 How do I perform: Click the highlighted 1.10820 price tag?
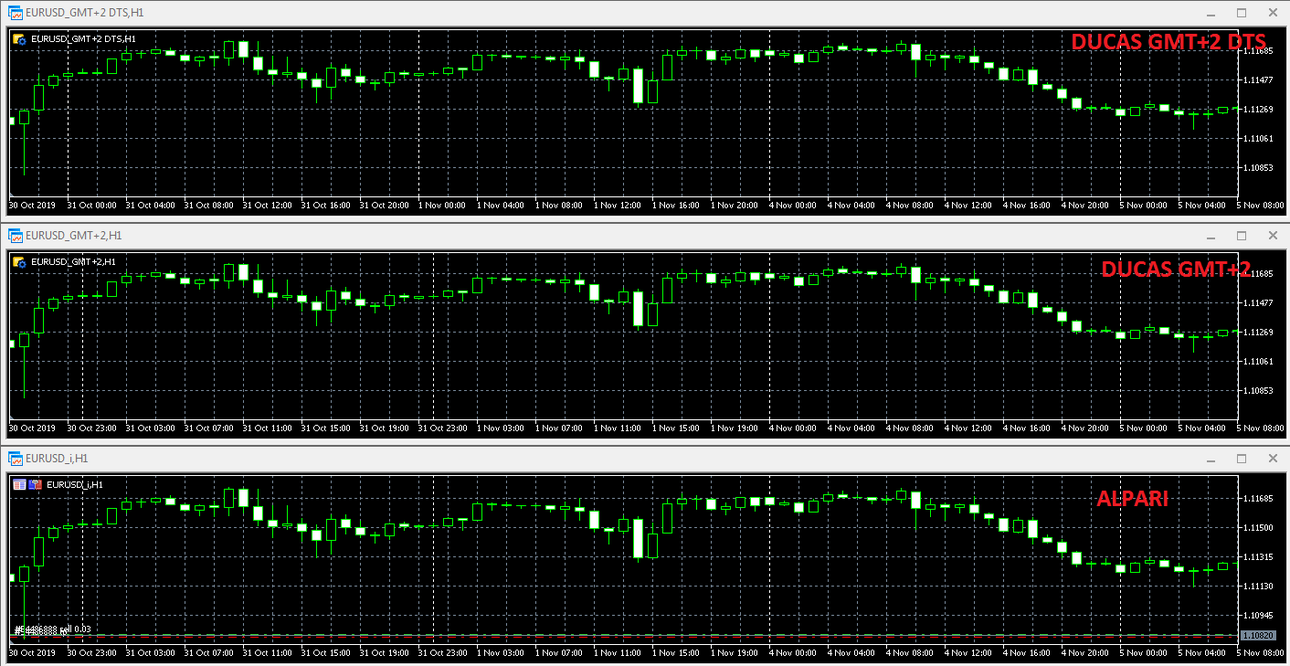pyautogui.click(x=1257, y=635)
